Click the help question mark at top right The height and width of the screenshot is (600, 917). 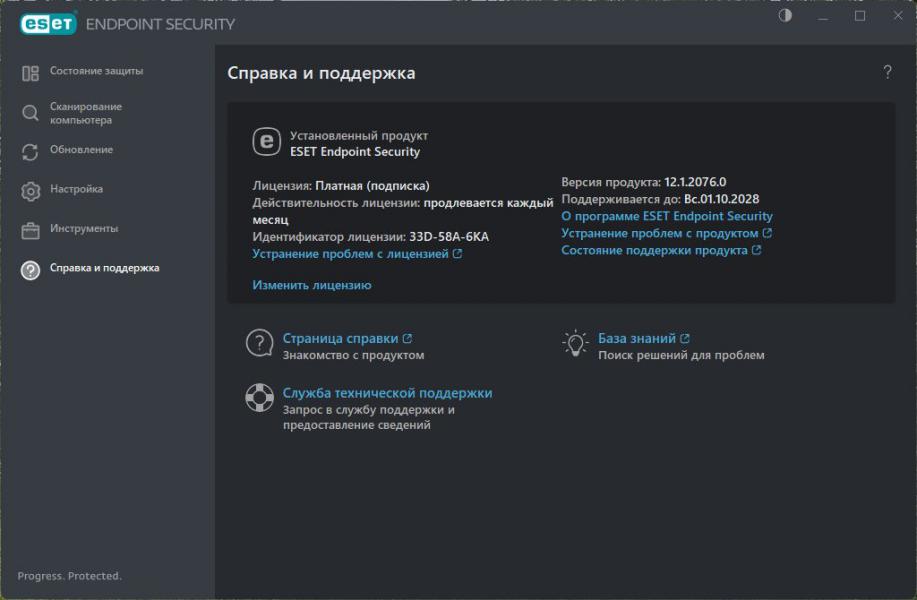click(x=887, y=72)
